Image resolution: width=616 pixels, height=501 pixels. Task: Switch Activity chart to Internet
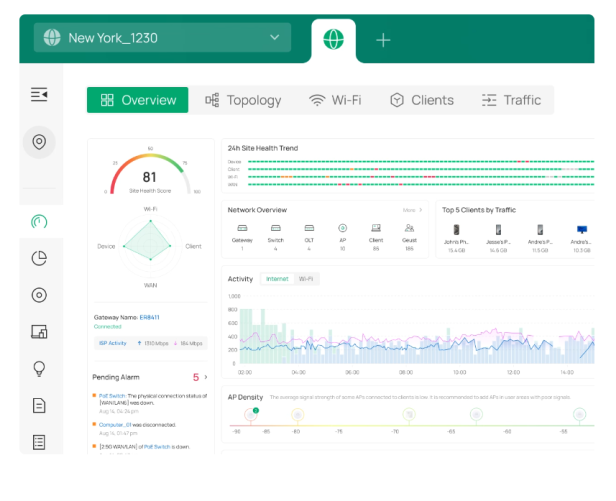277,279
